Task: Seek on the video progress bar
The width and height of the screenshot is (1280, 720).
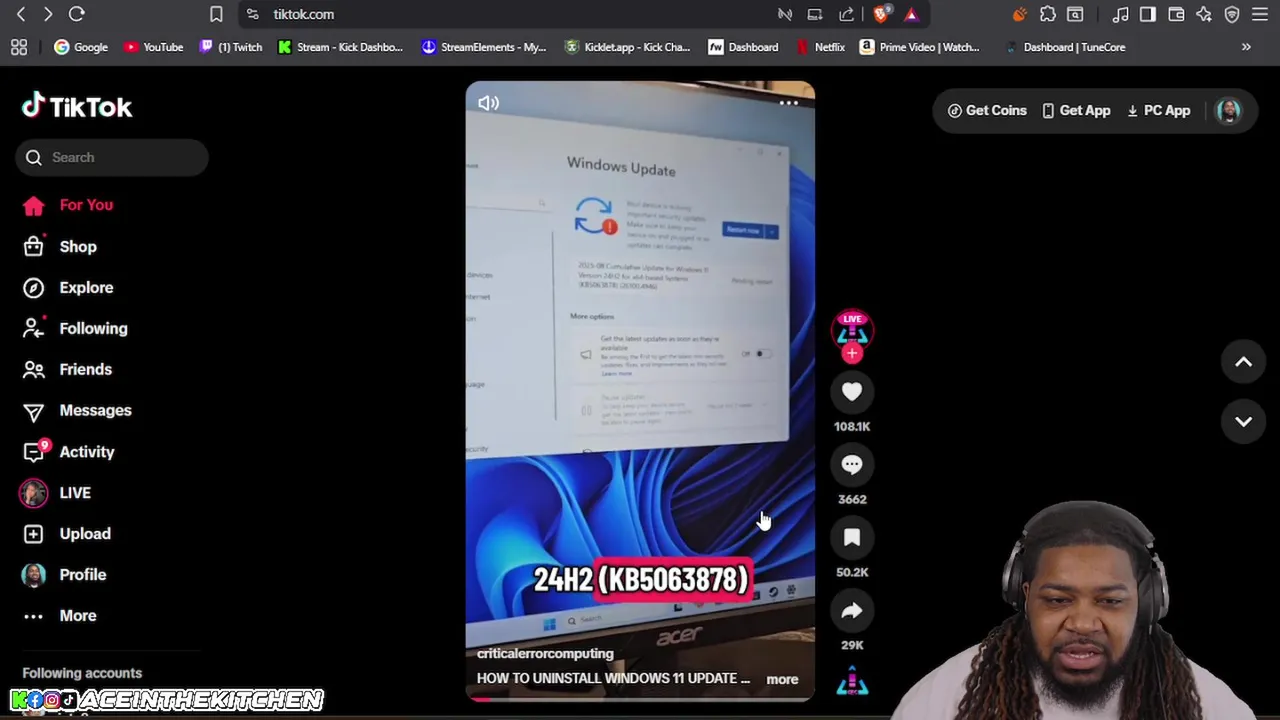Action: pos(640,699)
